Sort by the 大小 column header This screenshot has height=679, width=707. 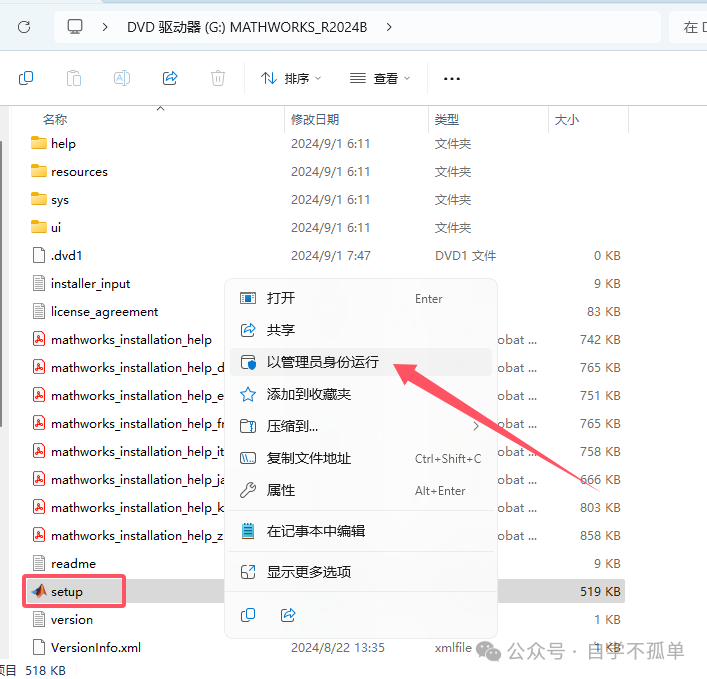[566, 119]
